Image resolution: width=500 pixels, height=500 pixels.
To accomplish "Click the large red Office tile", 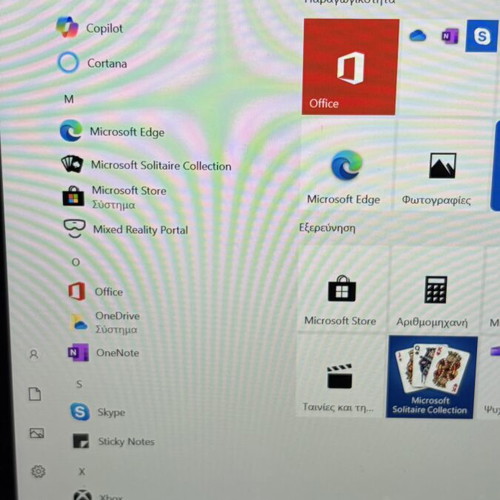I will coord(350,67).
